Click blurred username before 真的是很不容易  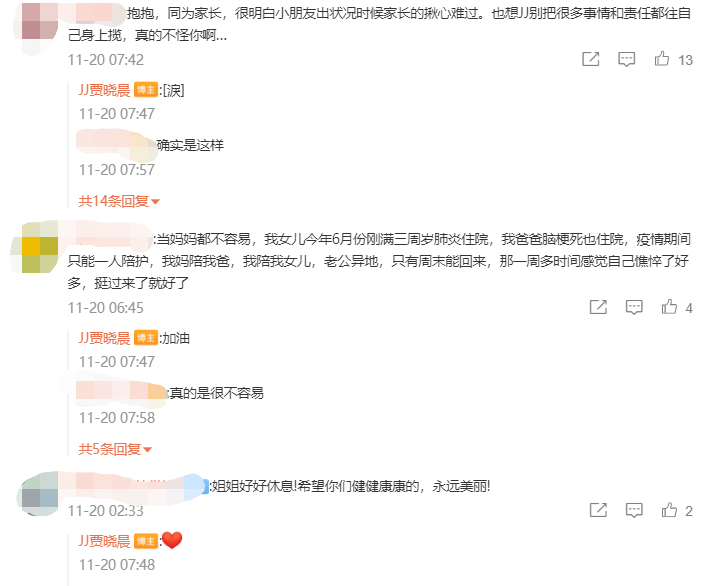(x=121, y=391)
